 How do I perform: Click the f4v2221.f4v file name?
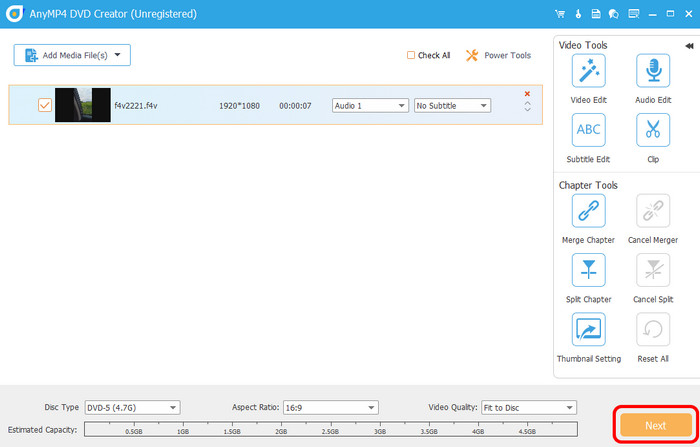point(136,106)
